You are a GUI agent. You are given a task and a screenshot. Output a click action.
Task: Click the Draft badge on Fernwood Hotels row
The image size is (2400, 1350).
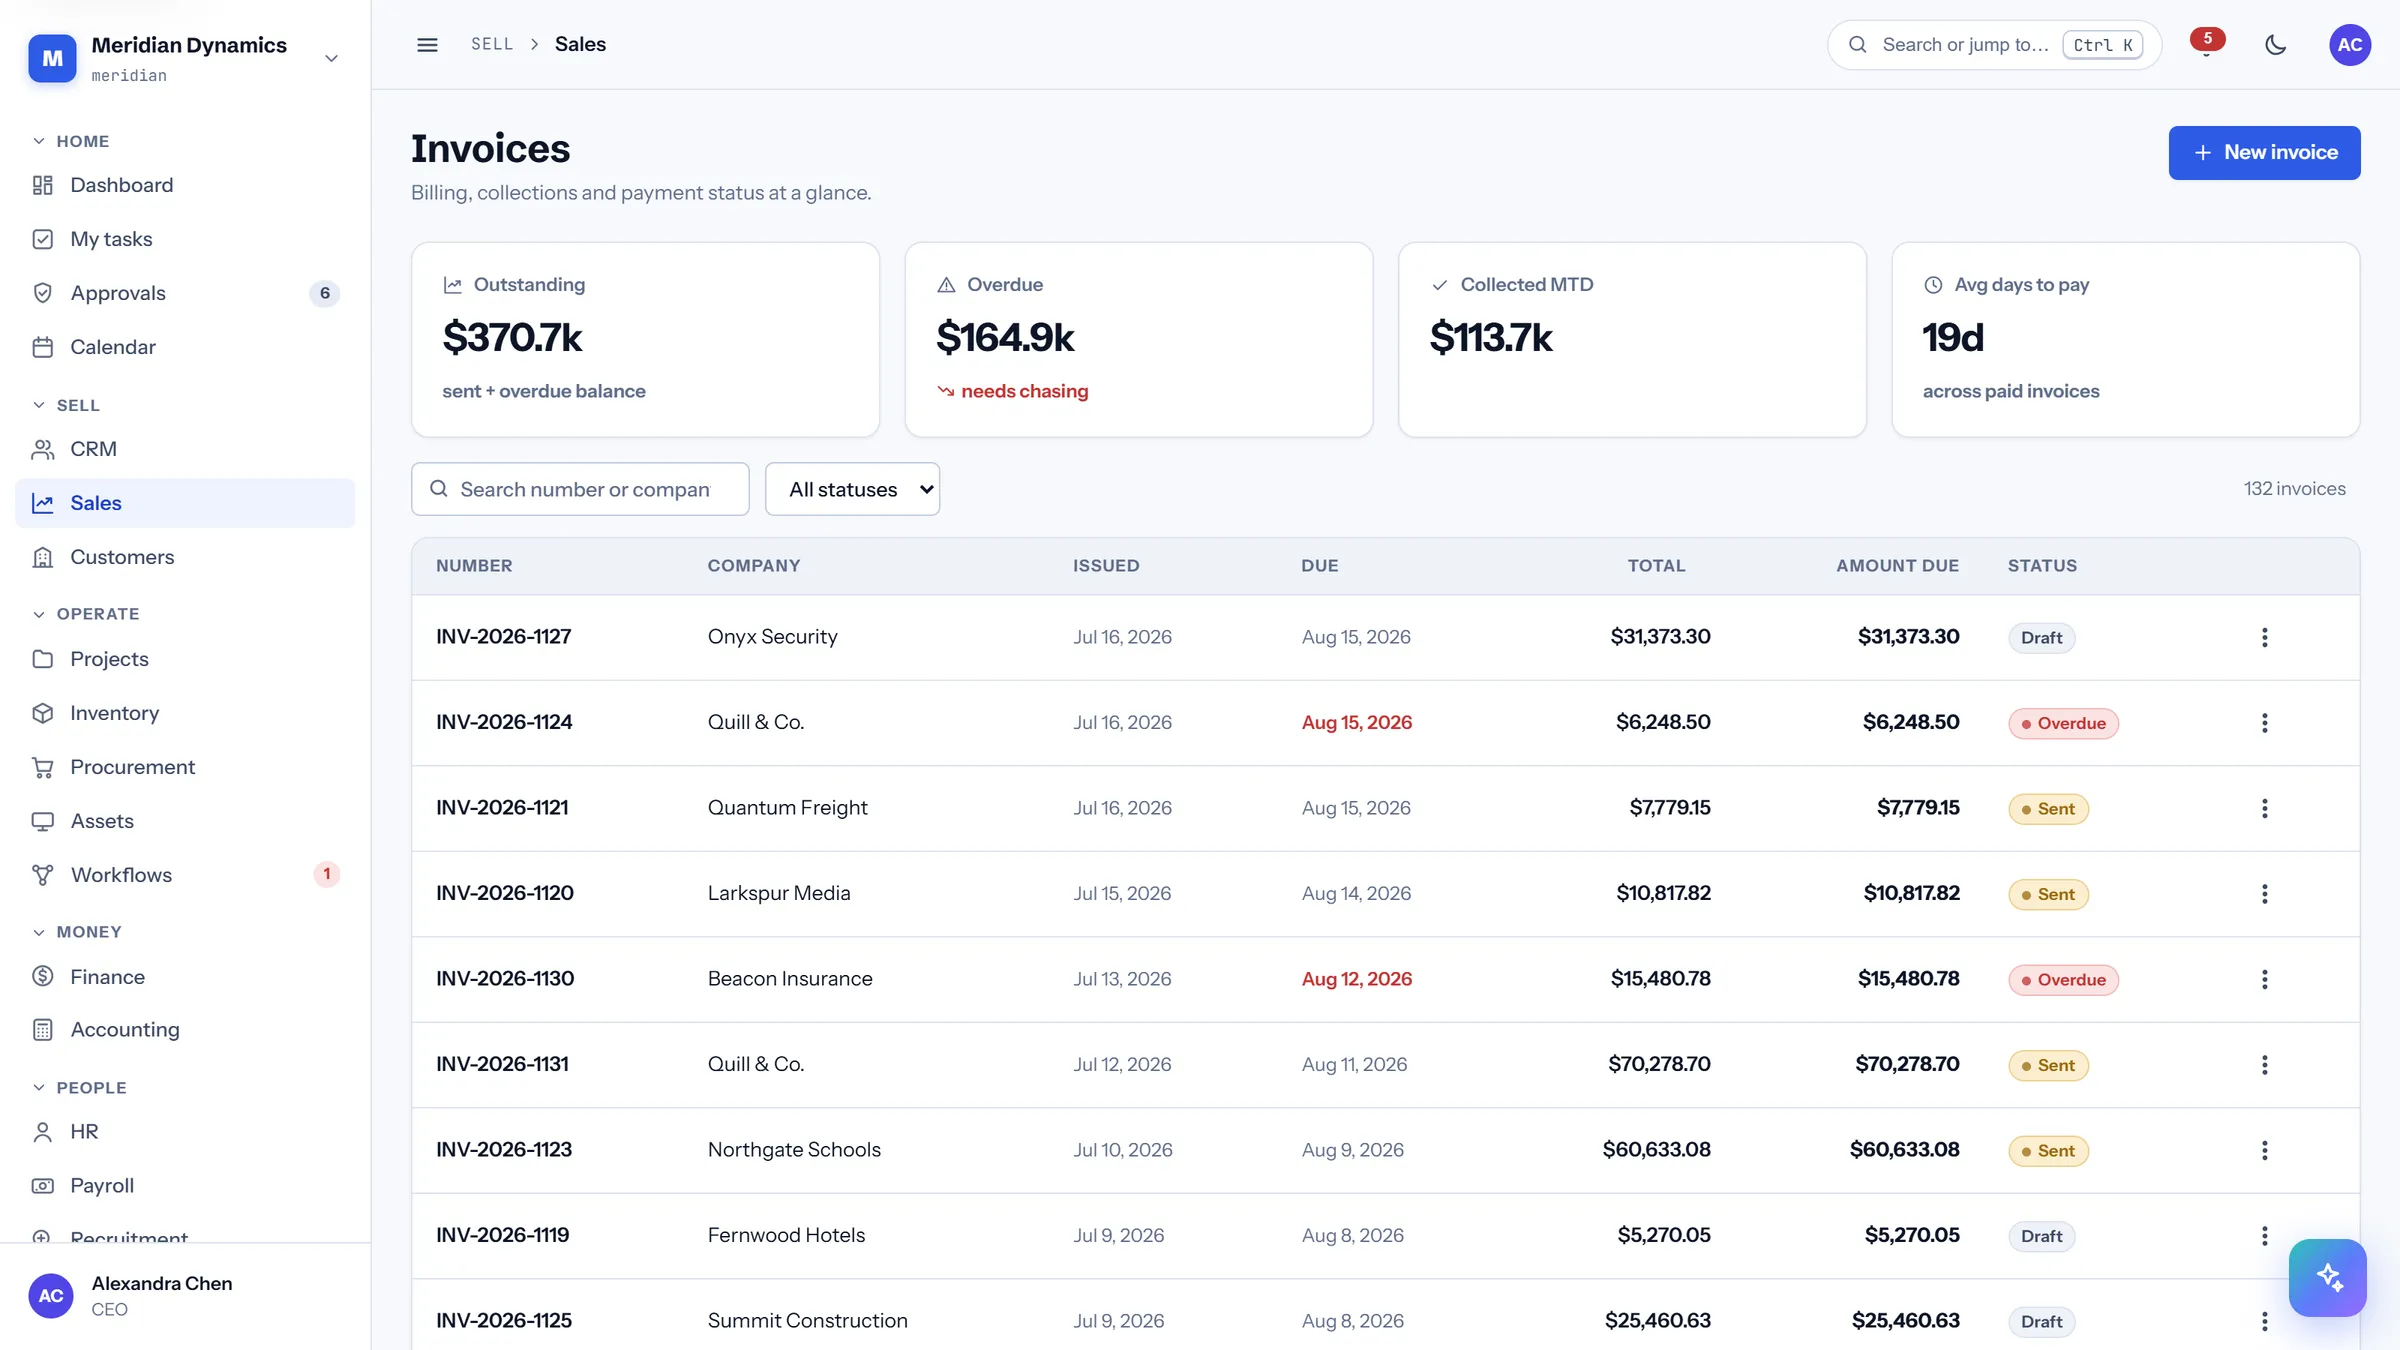[2041, 1236]
